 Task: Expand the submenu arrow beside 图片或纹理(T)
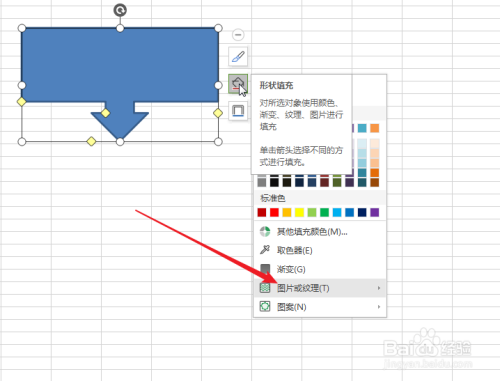tap(379, 288)
